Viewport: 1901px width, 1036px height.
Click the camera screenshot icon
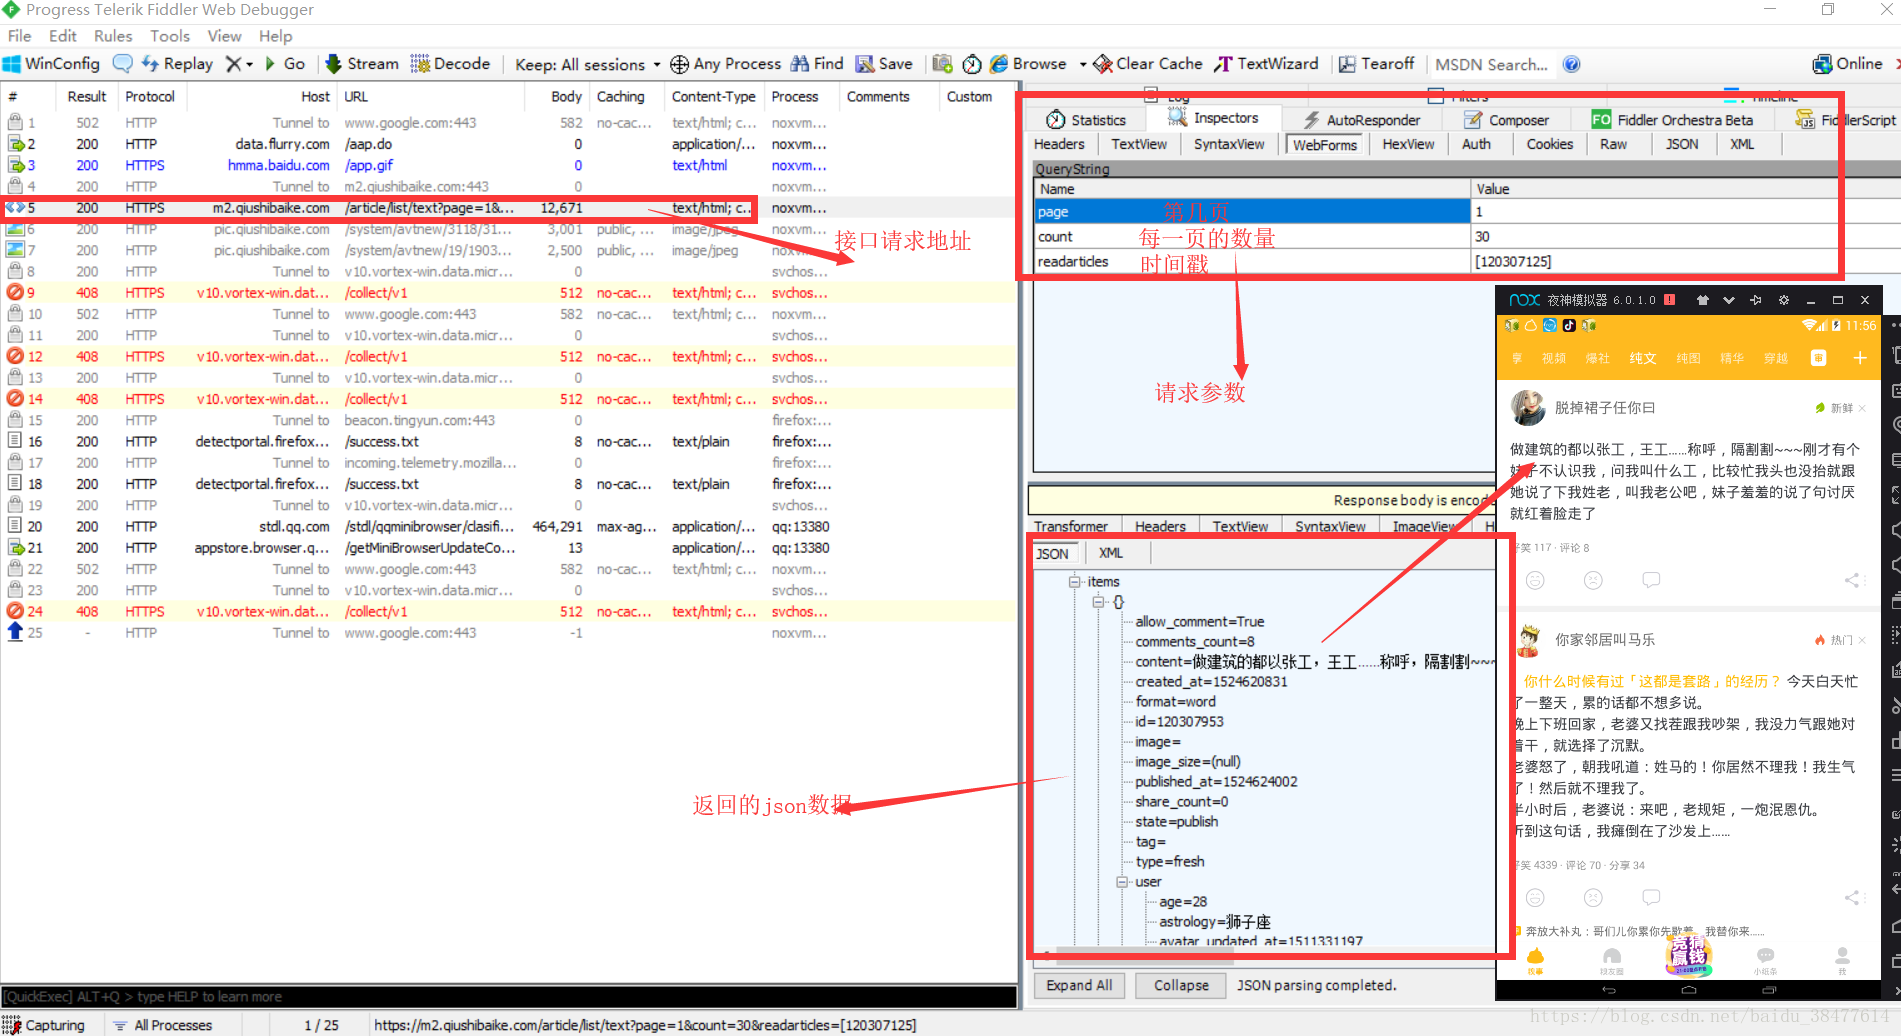(942, 64)
